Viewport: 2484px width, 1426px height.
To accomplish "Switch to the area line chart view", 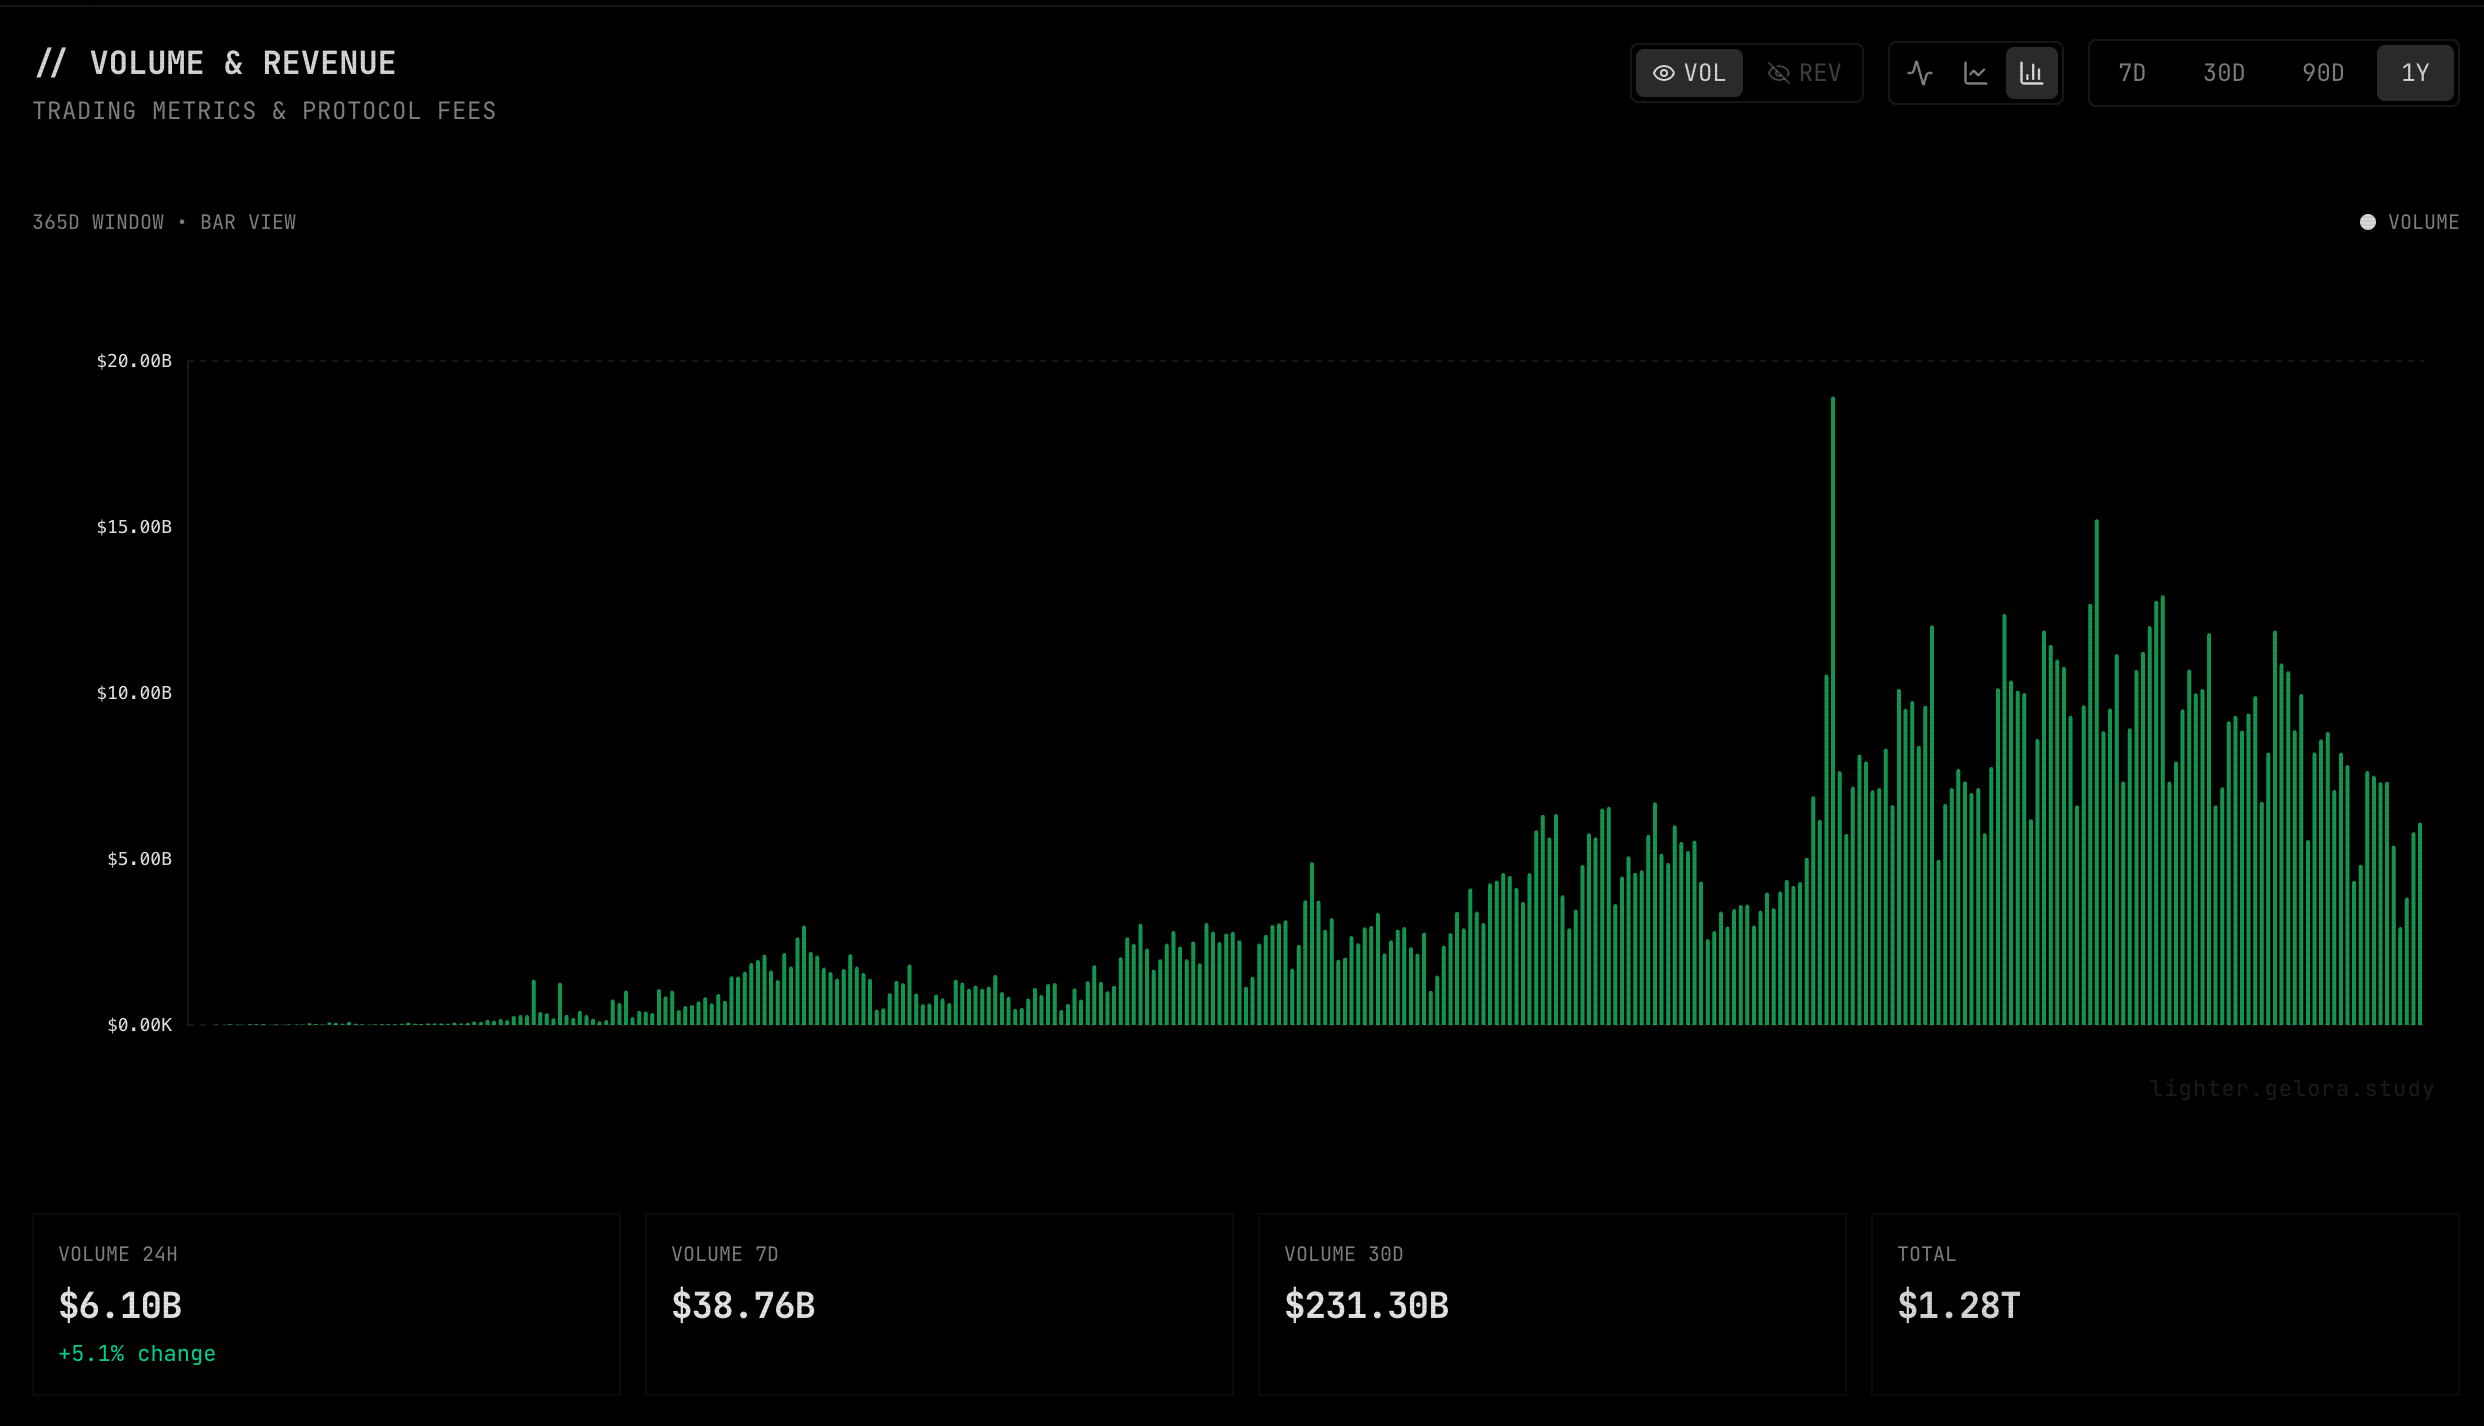I will pos(1976,73).
